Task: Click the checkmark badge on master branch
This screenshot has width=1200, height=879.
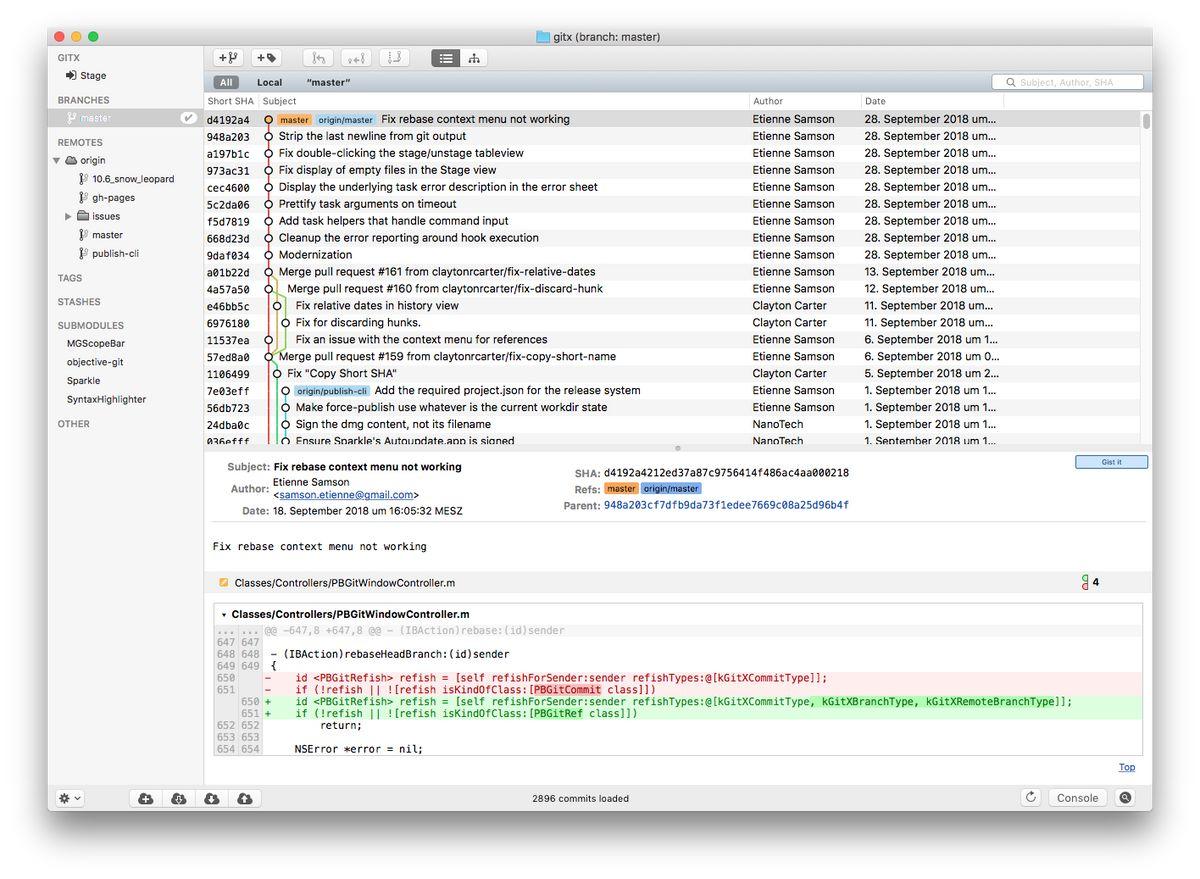Action: [x=188, y=118]
